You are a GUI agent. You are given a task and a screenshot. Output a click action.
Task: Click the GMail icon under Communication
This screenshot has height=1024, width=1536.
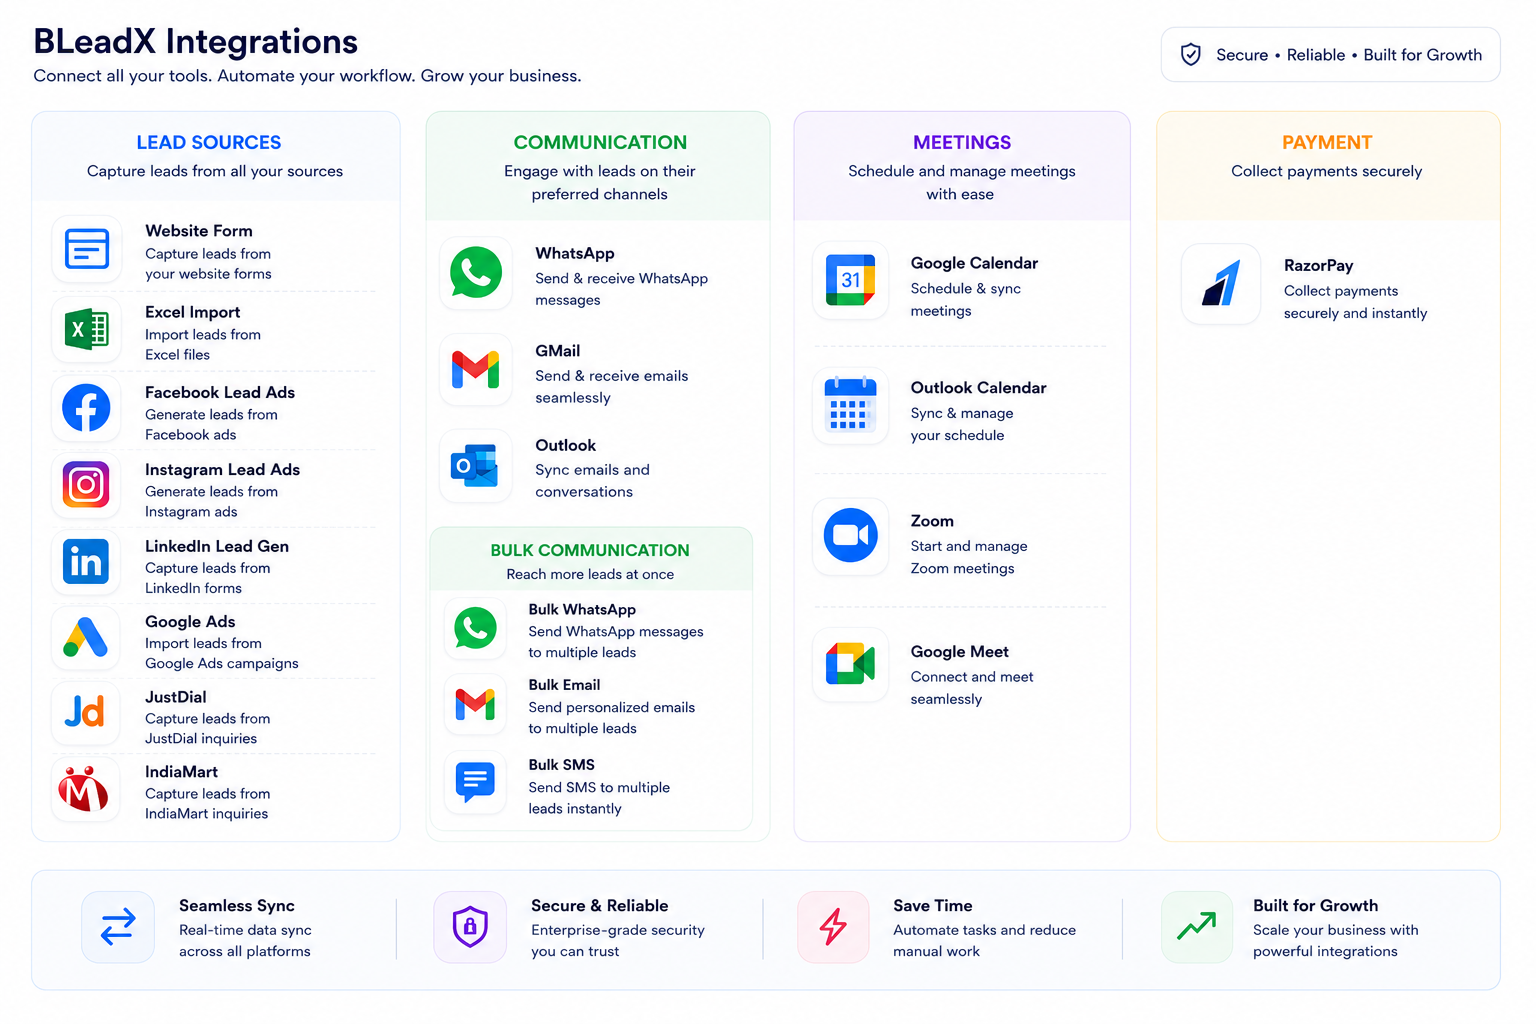coord(476,370)
